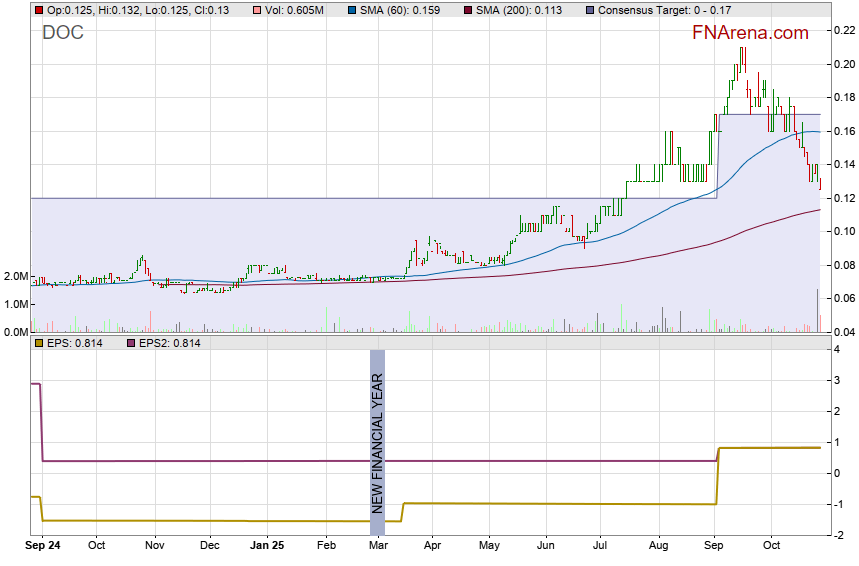The image size is (859, 566).
Task: Click the Jul label on time axis
Action: (601, 547)
